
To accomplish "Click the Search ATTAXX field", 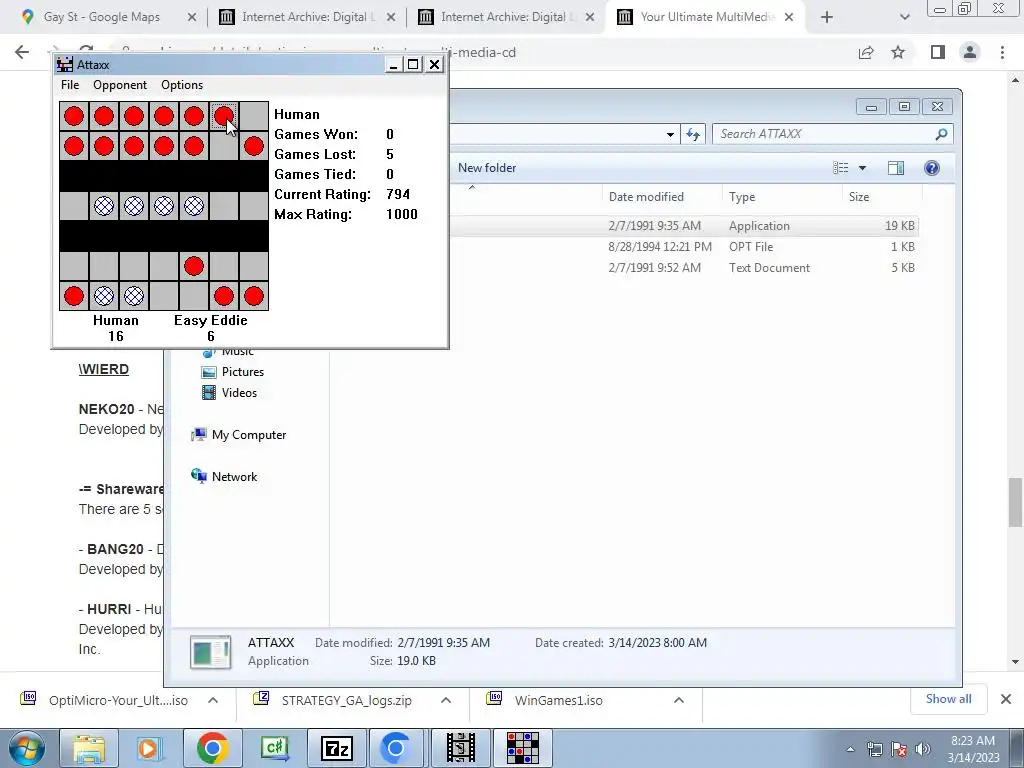I will point(824,134).
